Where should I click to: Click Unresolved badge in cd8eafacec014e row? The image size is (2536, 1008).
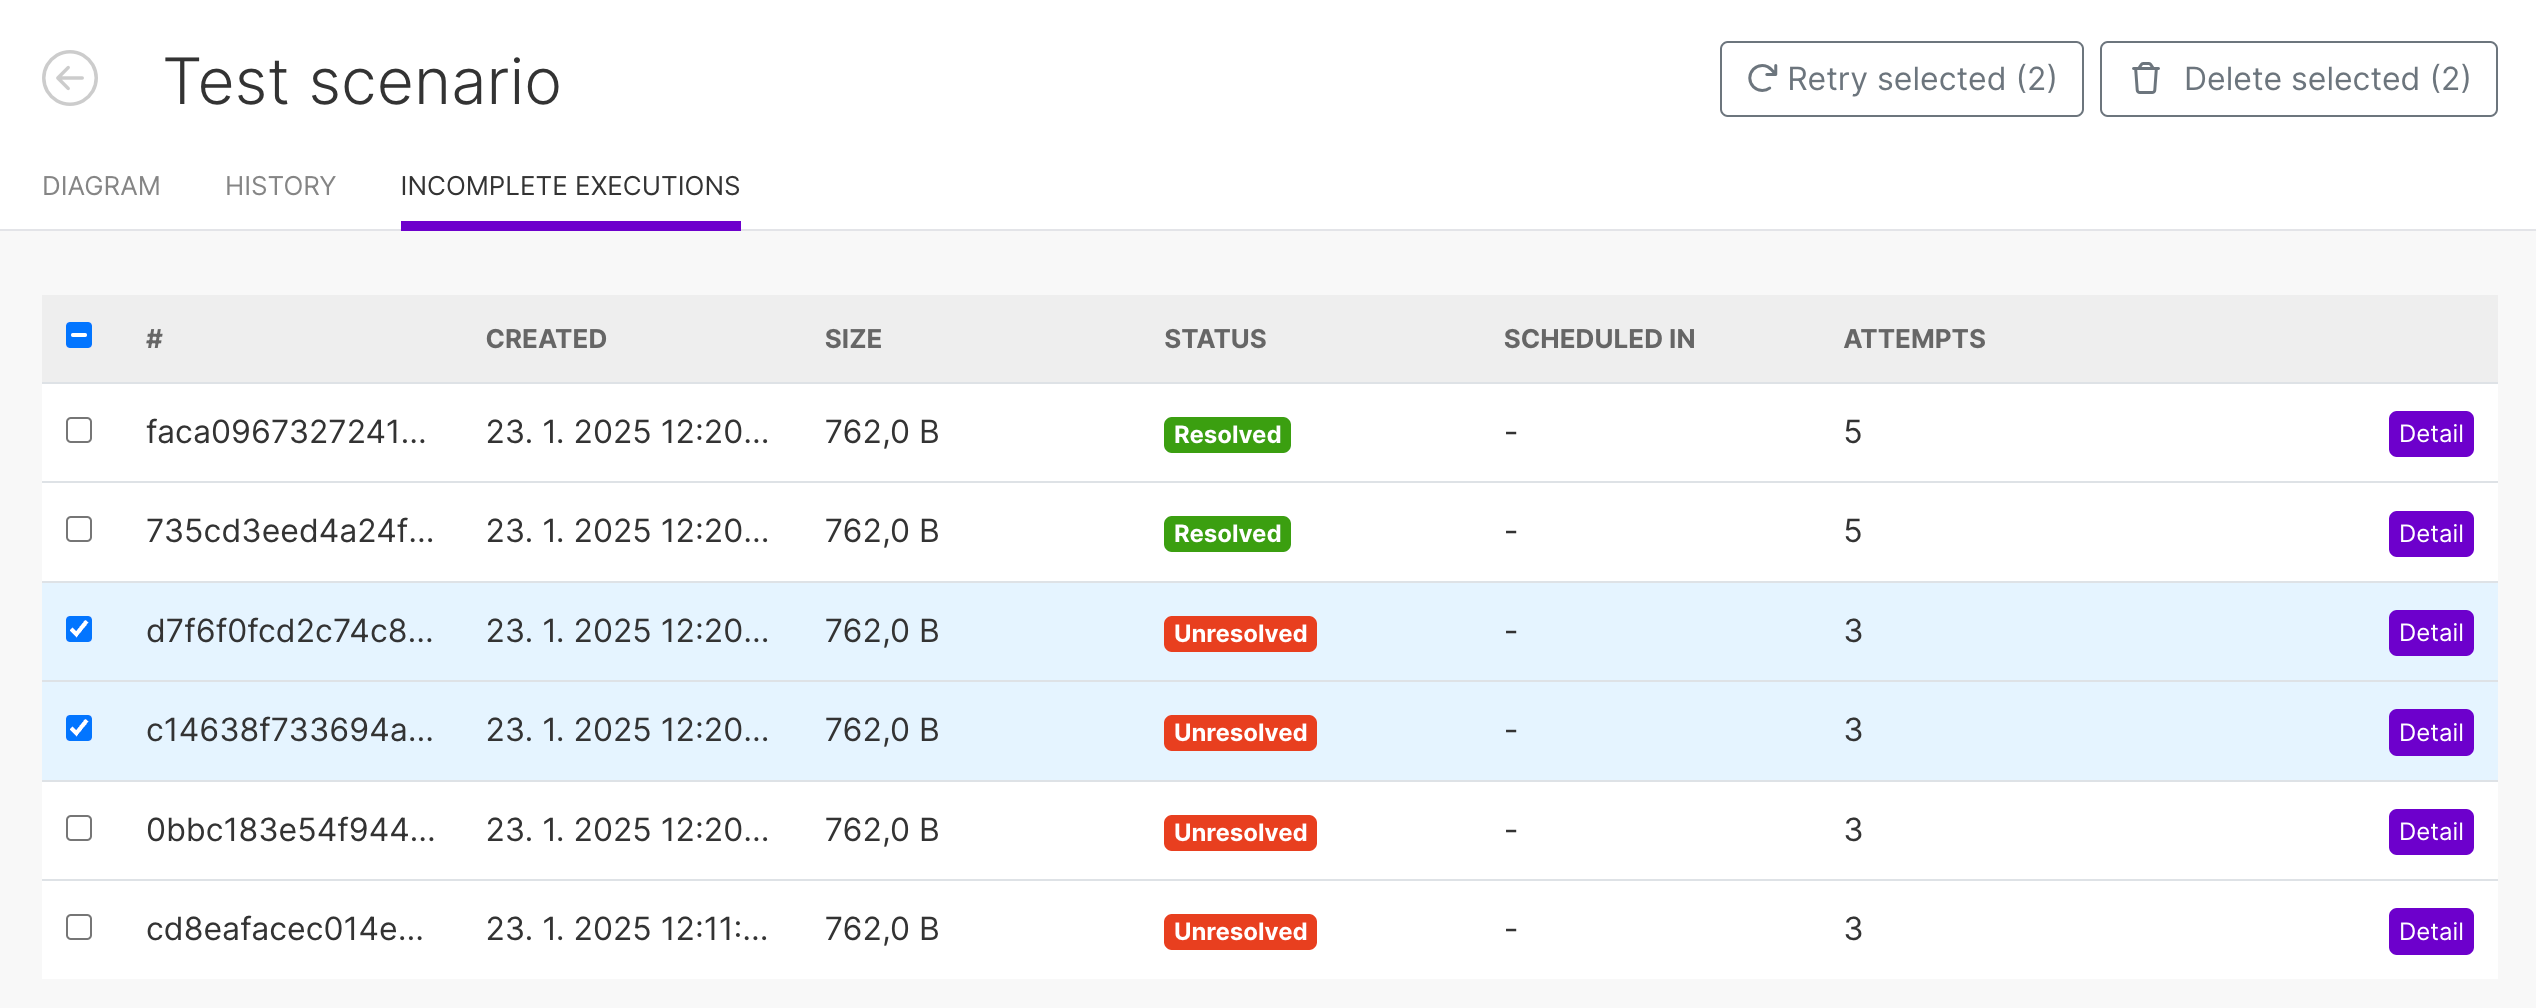coord(1240,932)
